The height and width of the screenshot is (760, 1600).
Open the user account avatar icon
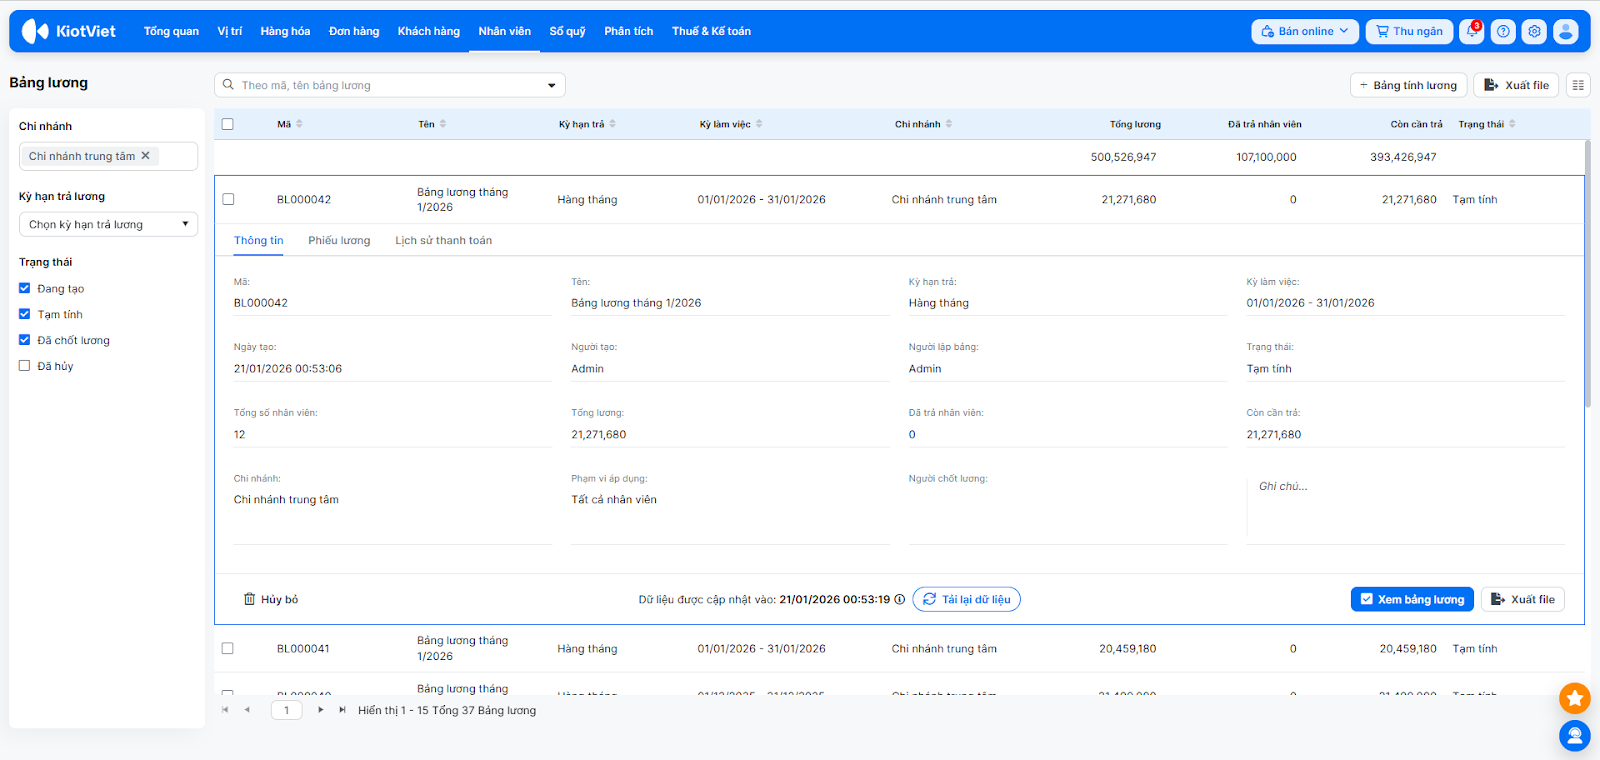click(1566, 31)
